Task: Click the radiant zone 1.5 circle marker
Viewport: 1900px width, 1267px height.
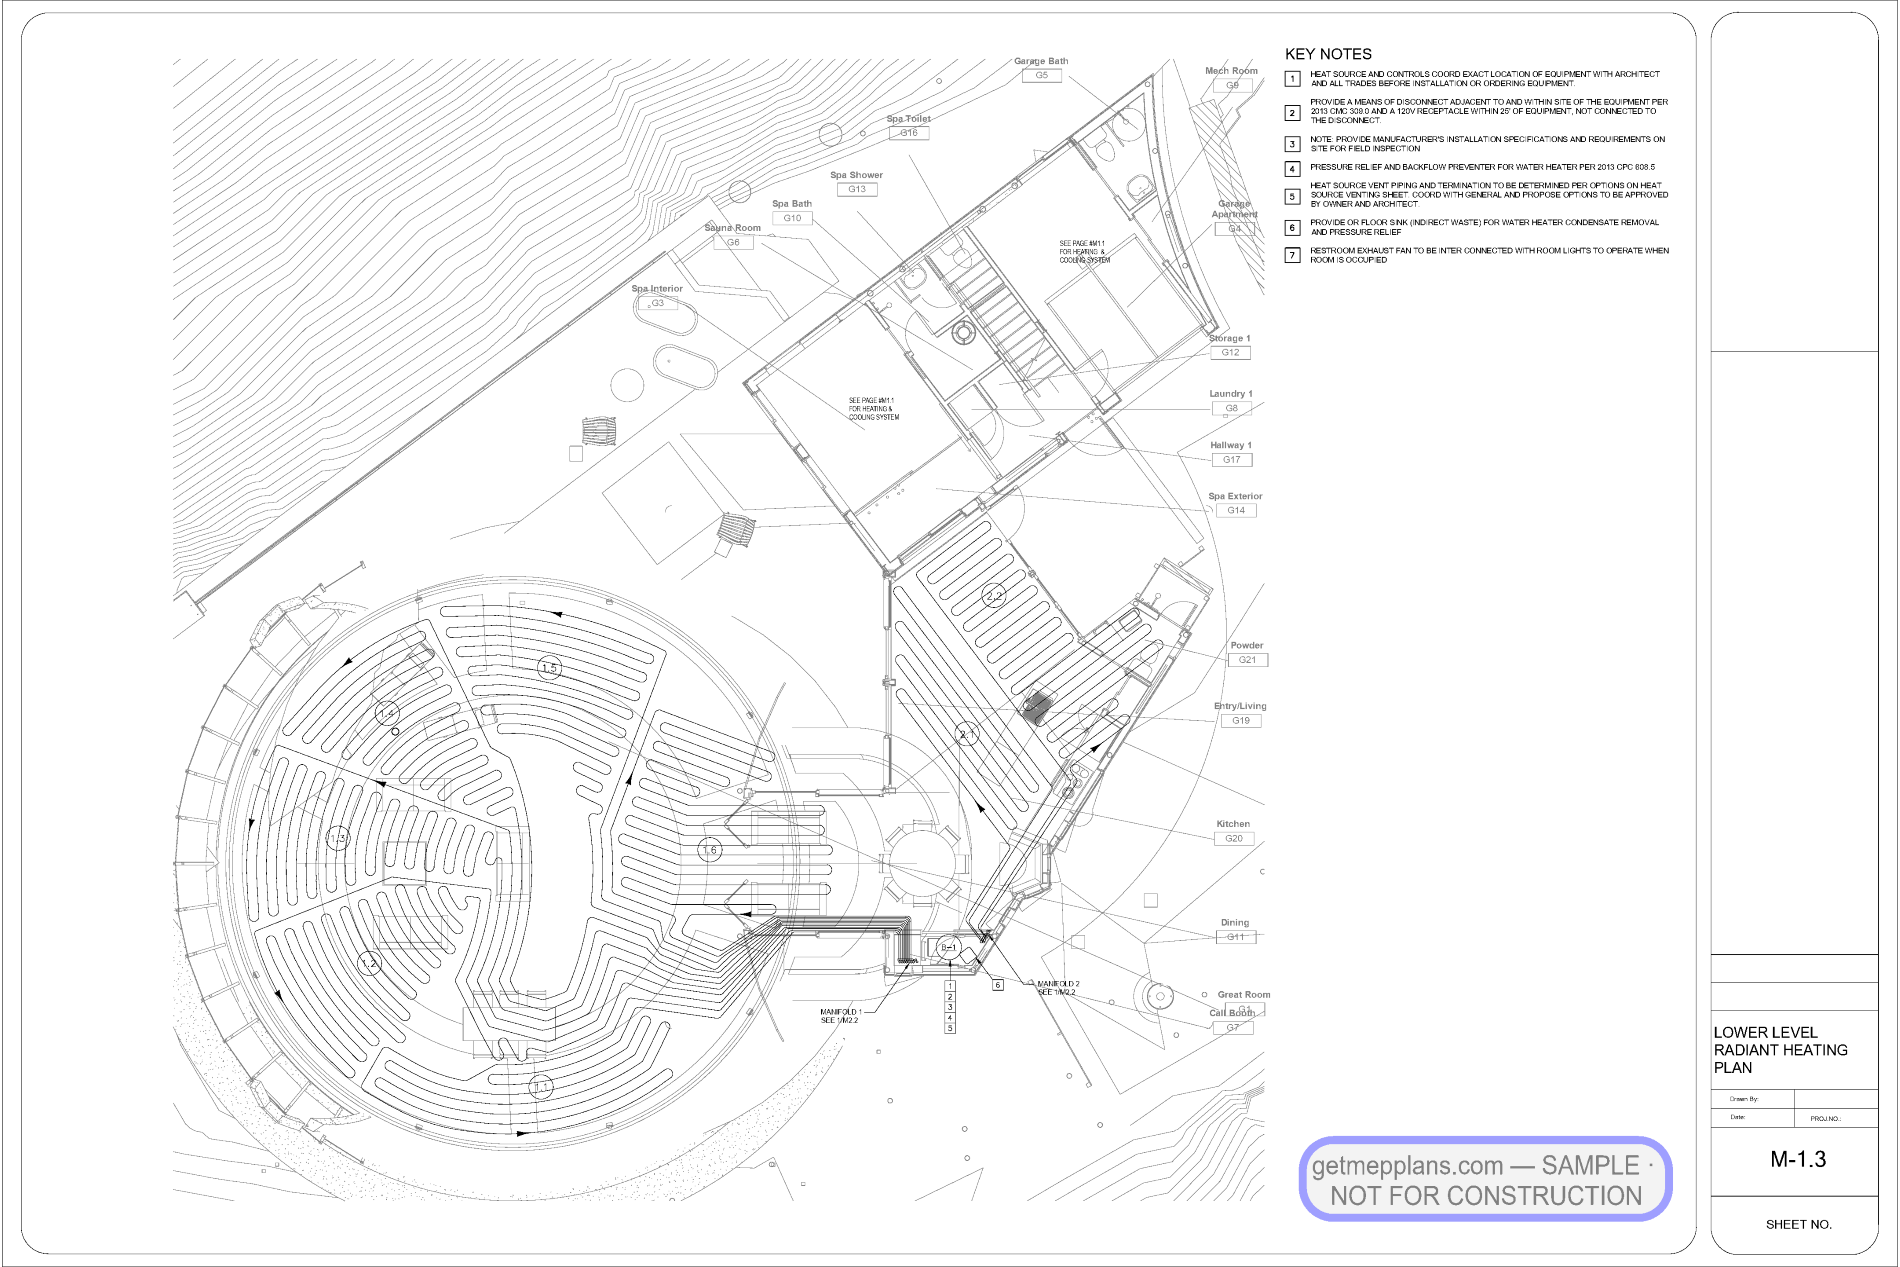Action: tap(549, 668)
